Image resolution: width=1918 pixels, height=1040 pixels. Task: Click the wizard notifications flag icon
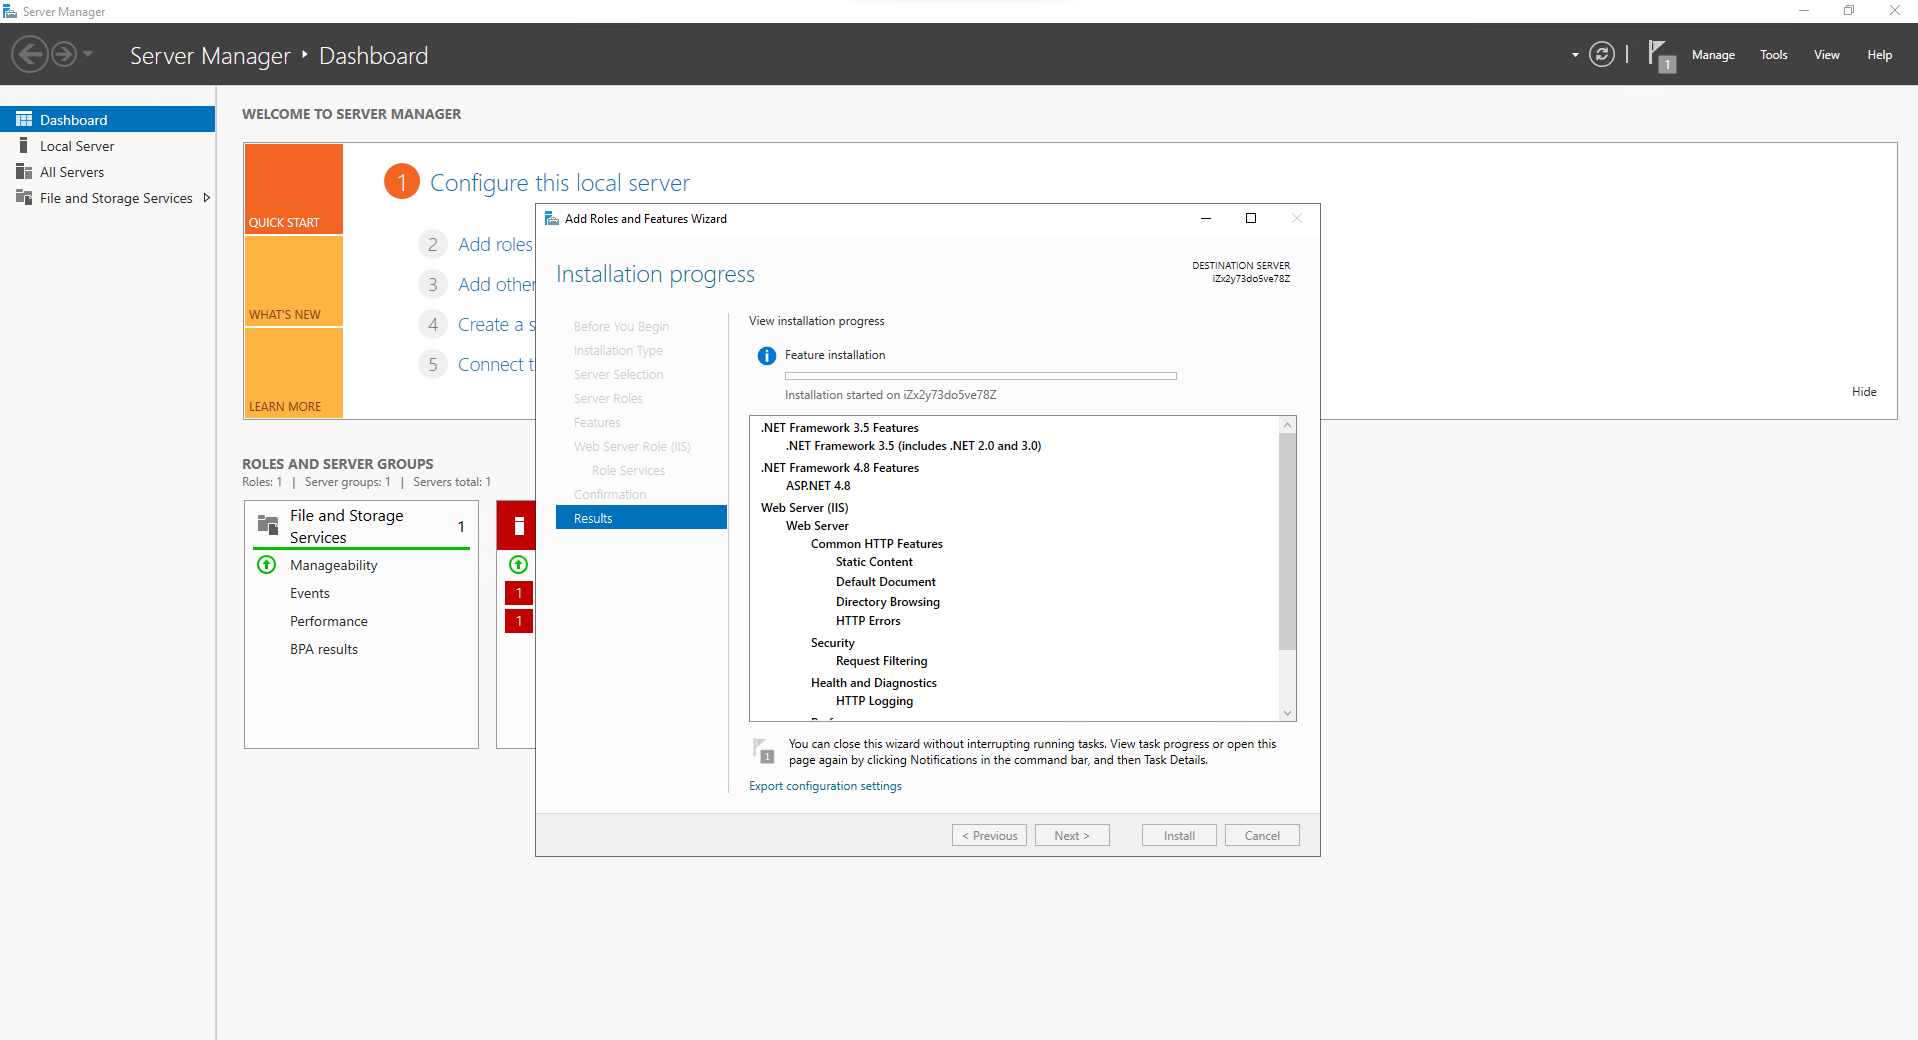pyautogui.click(x=764, y=751)
